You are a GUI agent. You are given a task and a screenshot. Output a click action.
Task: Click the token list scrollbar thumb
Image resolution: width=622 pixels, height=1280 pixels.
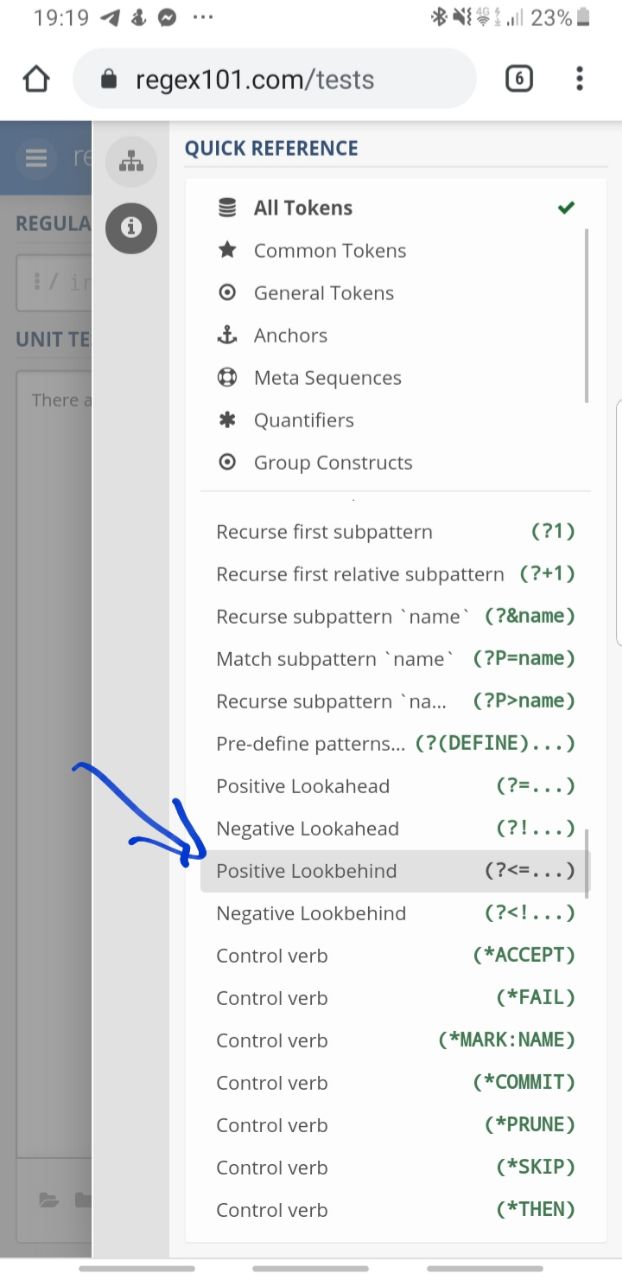coord(586,862)
